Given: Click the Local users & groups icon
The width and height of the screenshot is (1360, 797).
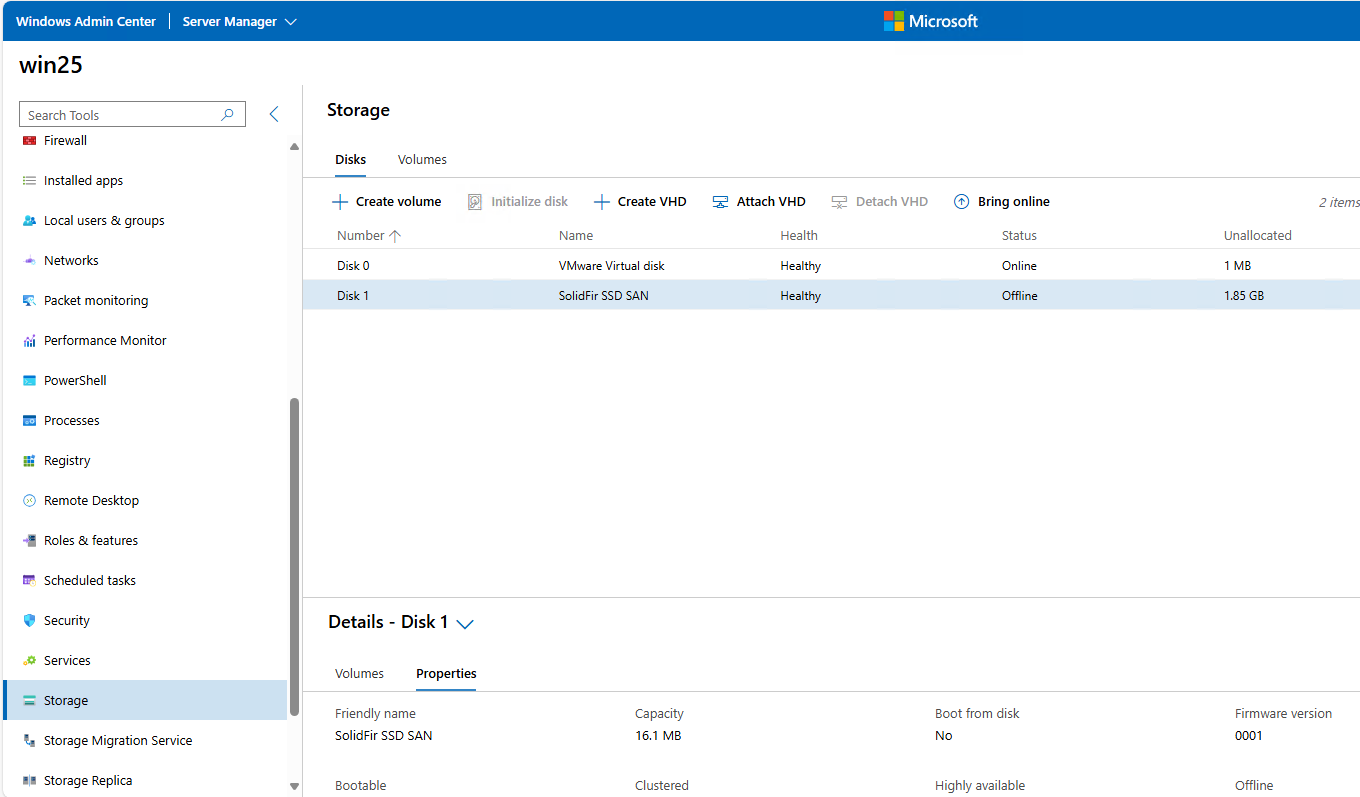Looking at the screenshot, I should [x=29, y=221].
